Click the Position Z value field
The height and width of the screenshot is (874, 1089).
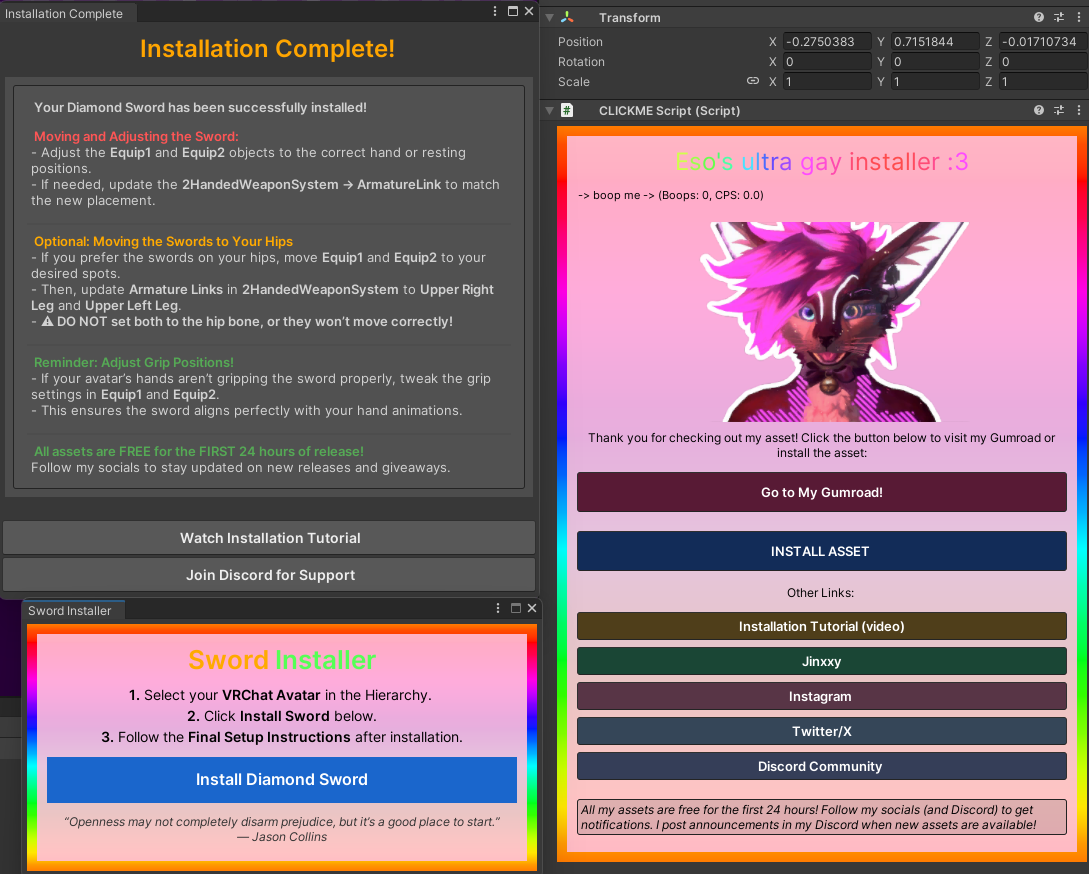1042,42
